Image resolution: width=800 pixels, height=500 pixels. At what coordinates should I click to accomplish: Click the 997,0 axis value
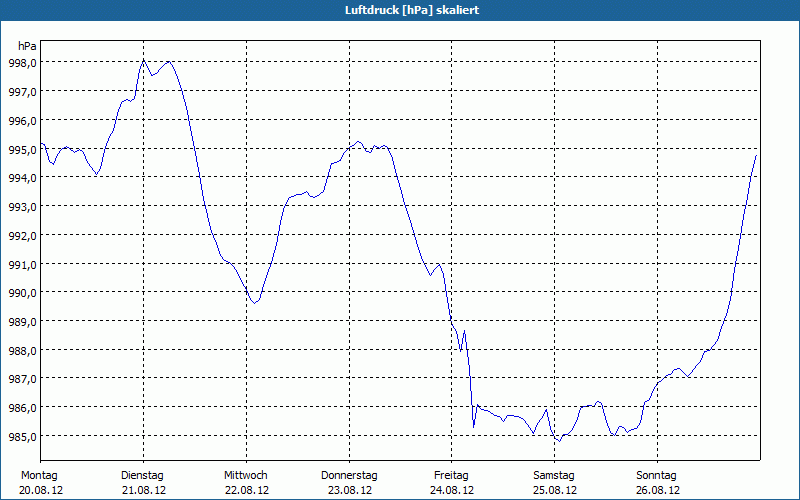click(22, 92)
